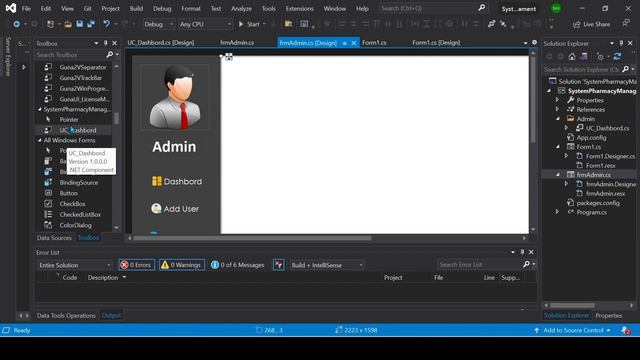Pin the Toolbox panel with the pushpin icon
This screenshot has width=640, height=360.
pos(106,43)
